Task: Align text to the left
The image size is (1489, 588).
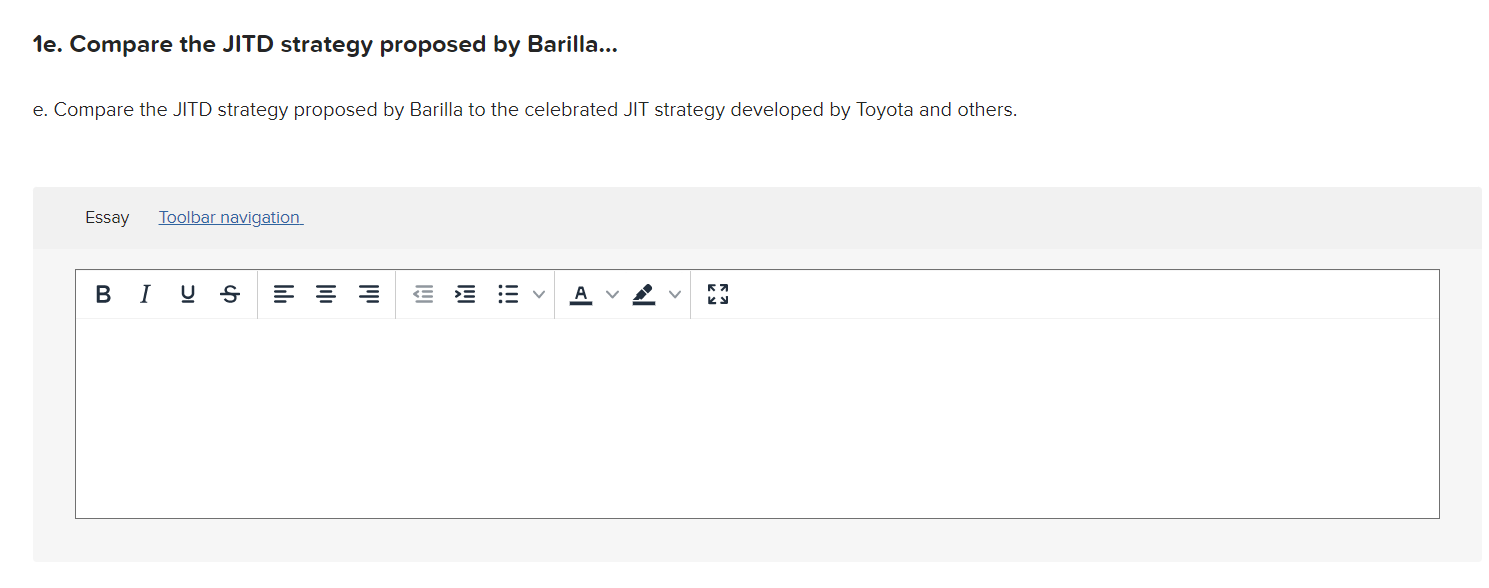Action: click(284, 294)
